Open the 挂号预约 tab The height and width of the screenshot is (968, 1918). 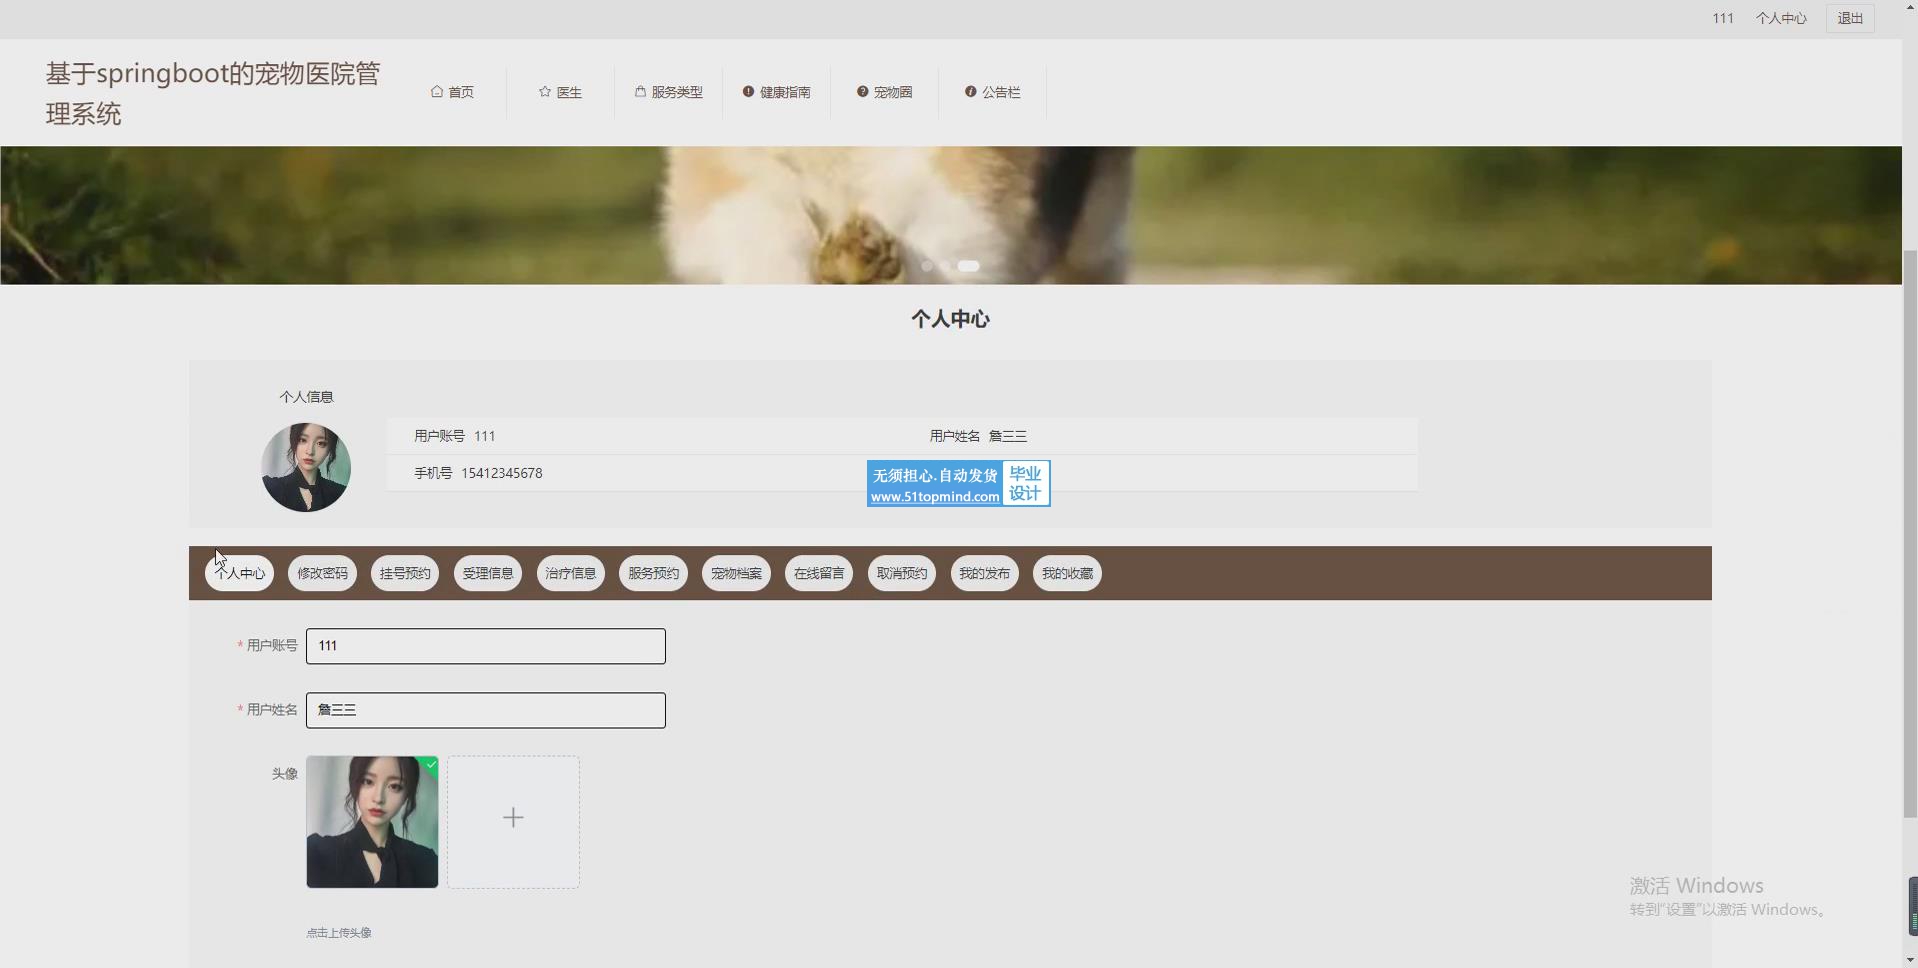[x=405, y=574]
